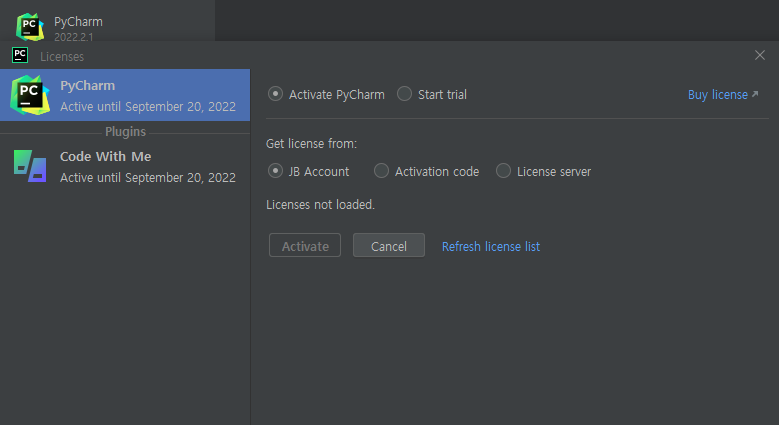Click Code With Me's 'Active until September 20, 2022'

pos(148,178)
